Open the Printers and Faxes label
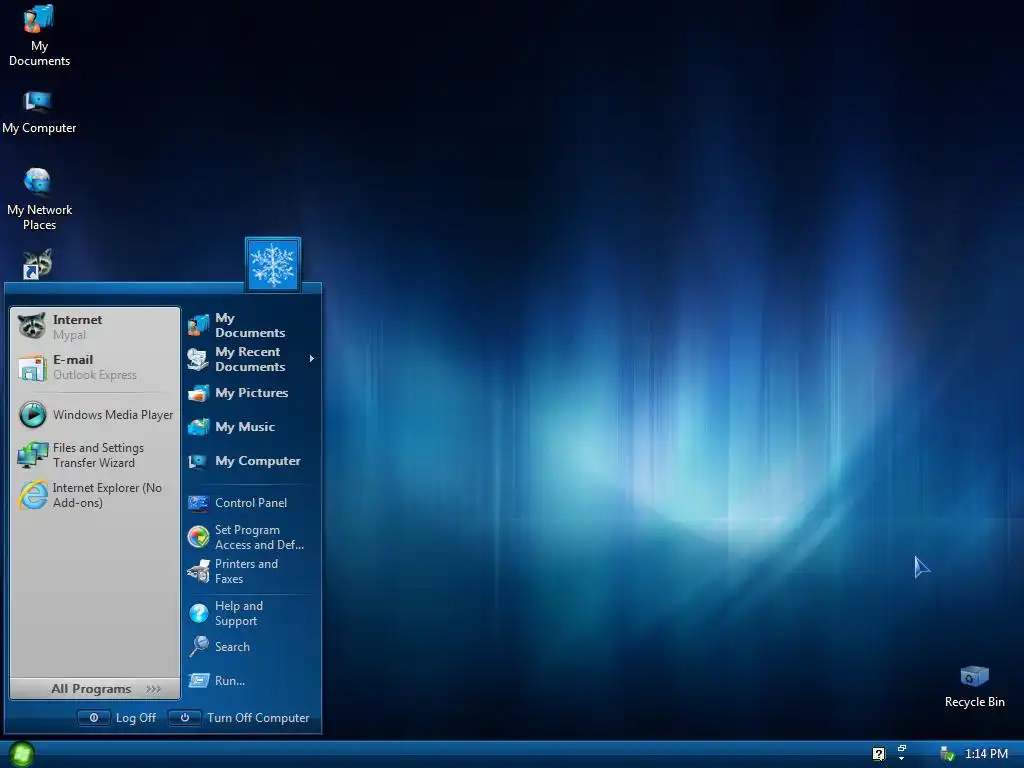Screen dimensions: 1024x768 click(246, 571)
